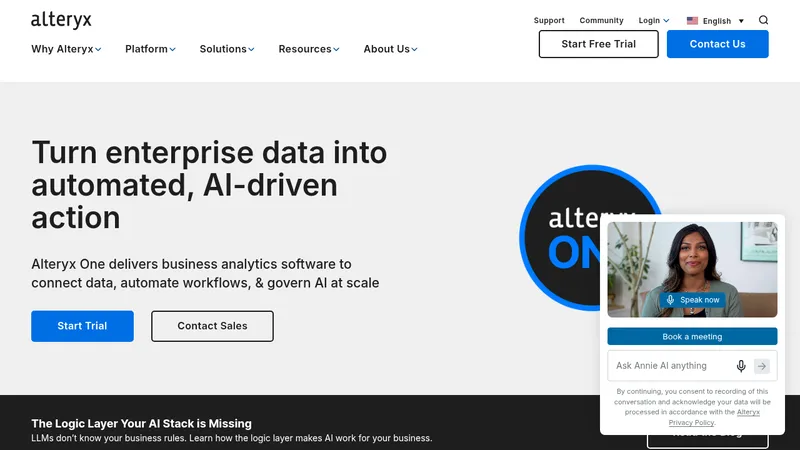The image size is (800, 450).
Task: Open the Community link
Action: pos(601,20)
